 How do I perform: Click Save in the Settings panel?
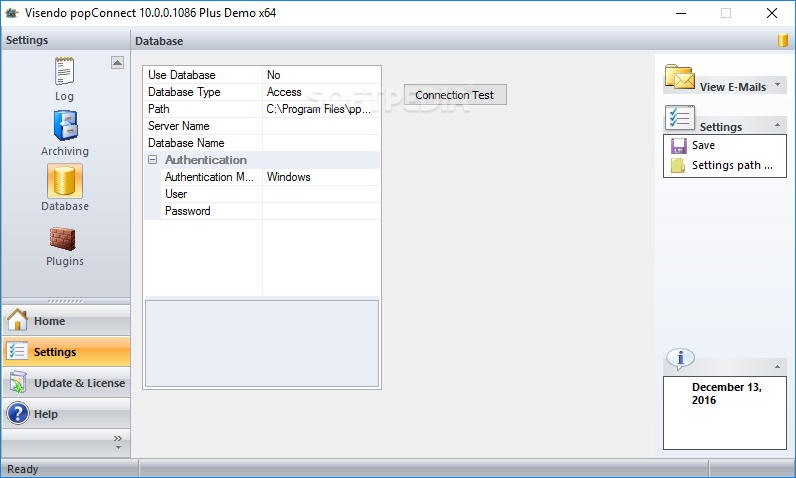click(x=703, y=145)
